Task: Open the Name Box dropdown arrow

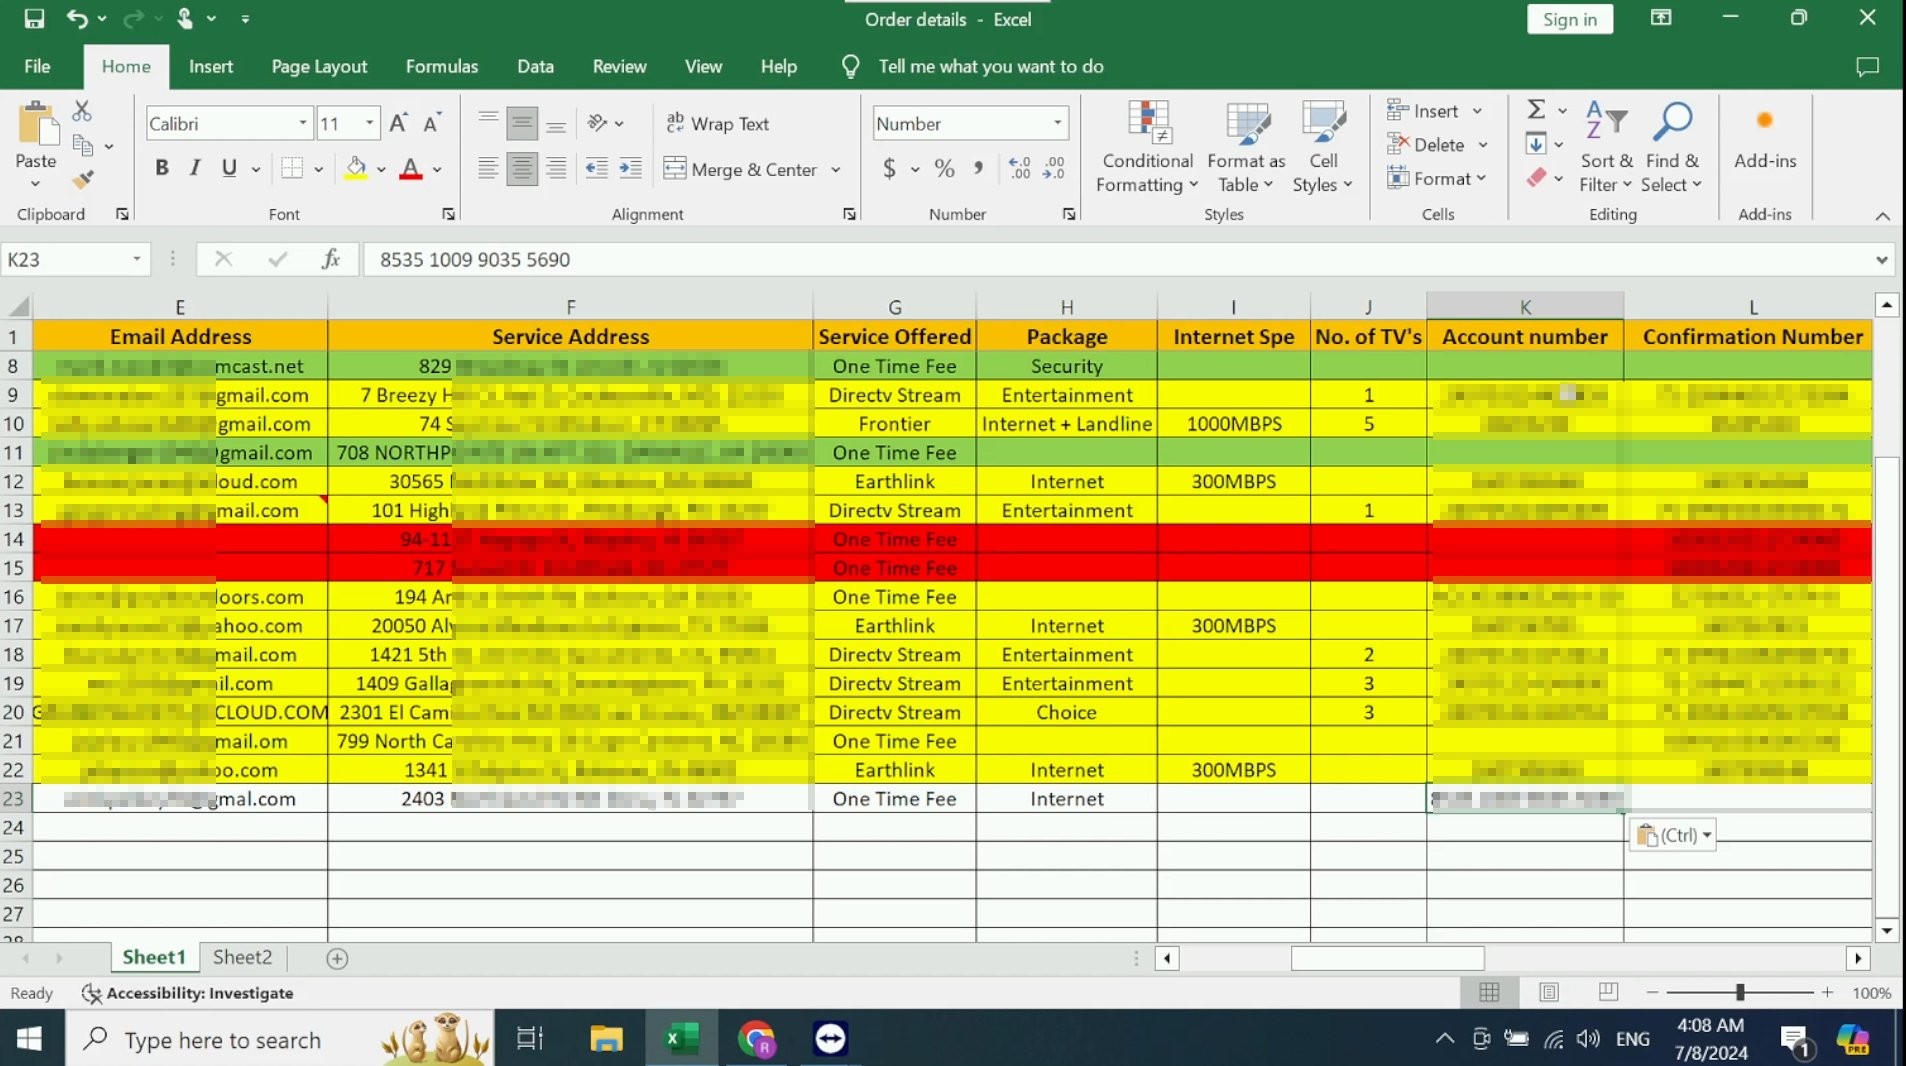Action: coord(137,259)
